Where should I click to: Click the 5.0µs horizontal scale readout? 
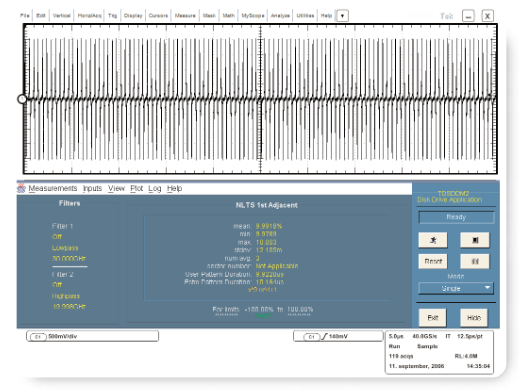[x=396, y=336]
